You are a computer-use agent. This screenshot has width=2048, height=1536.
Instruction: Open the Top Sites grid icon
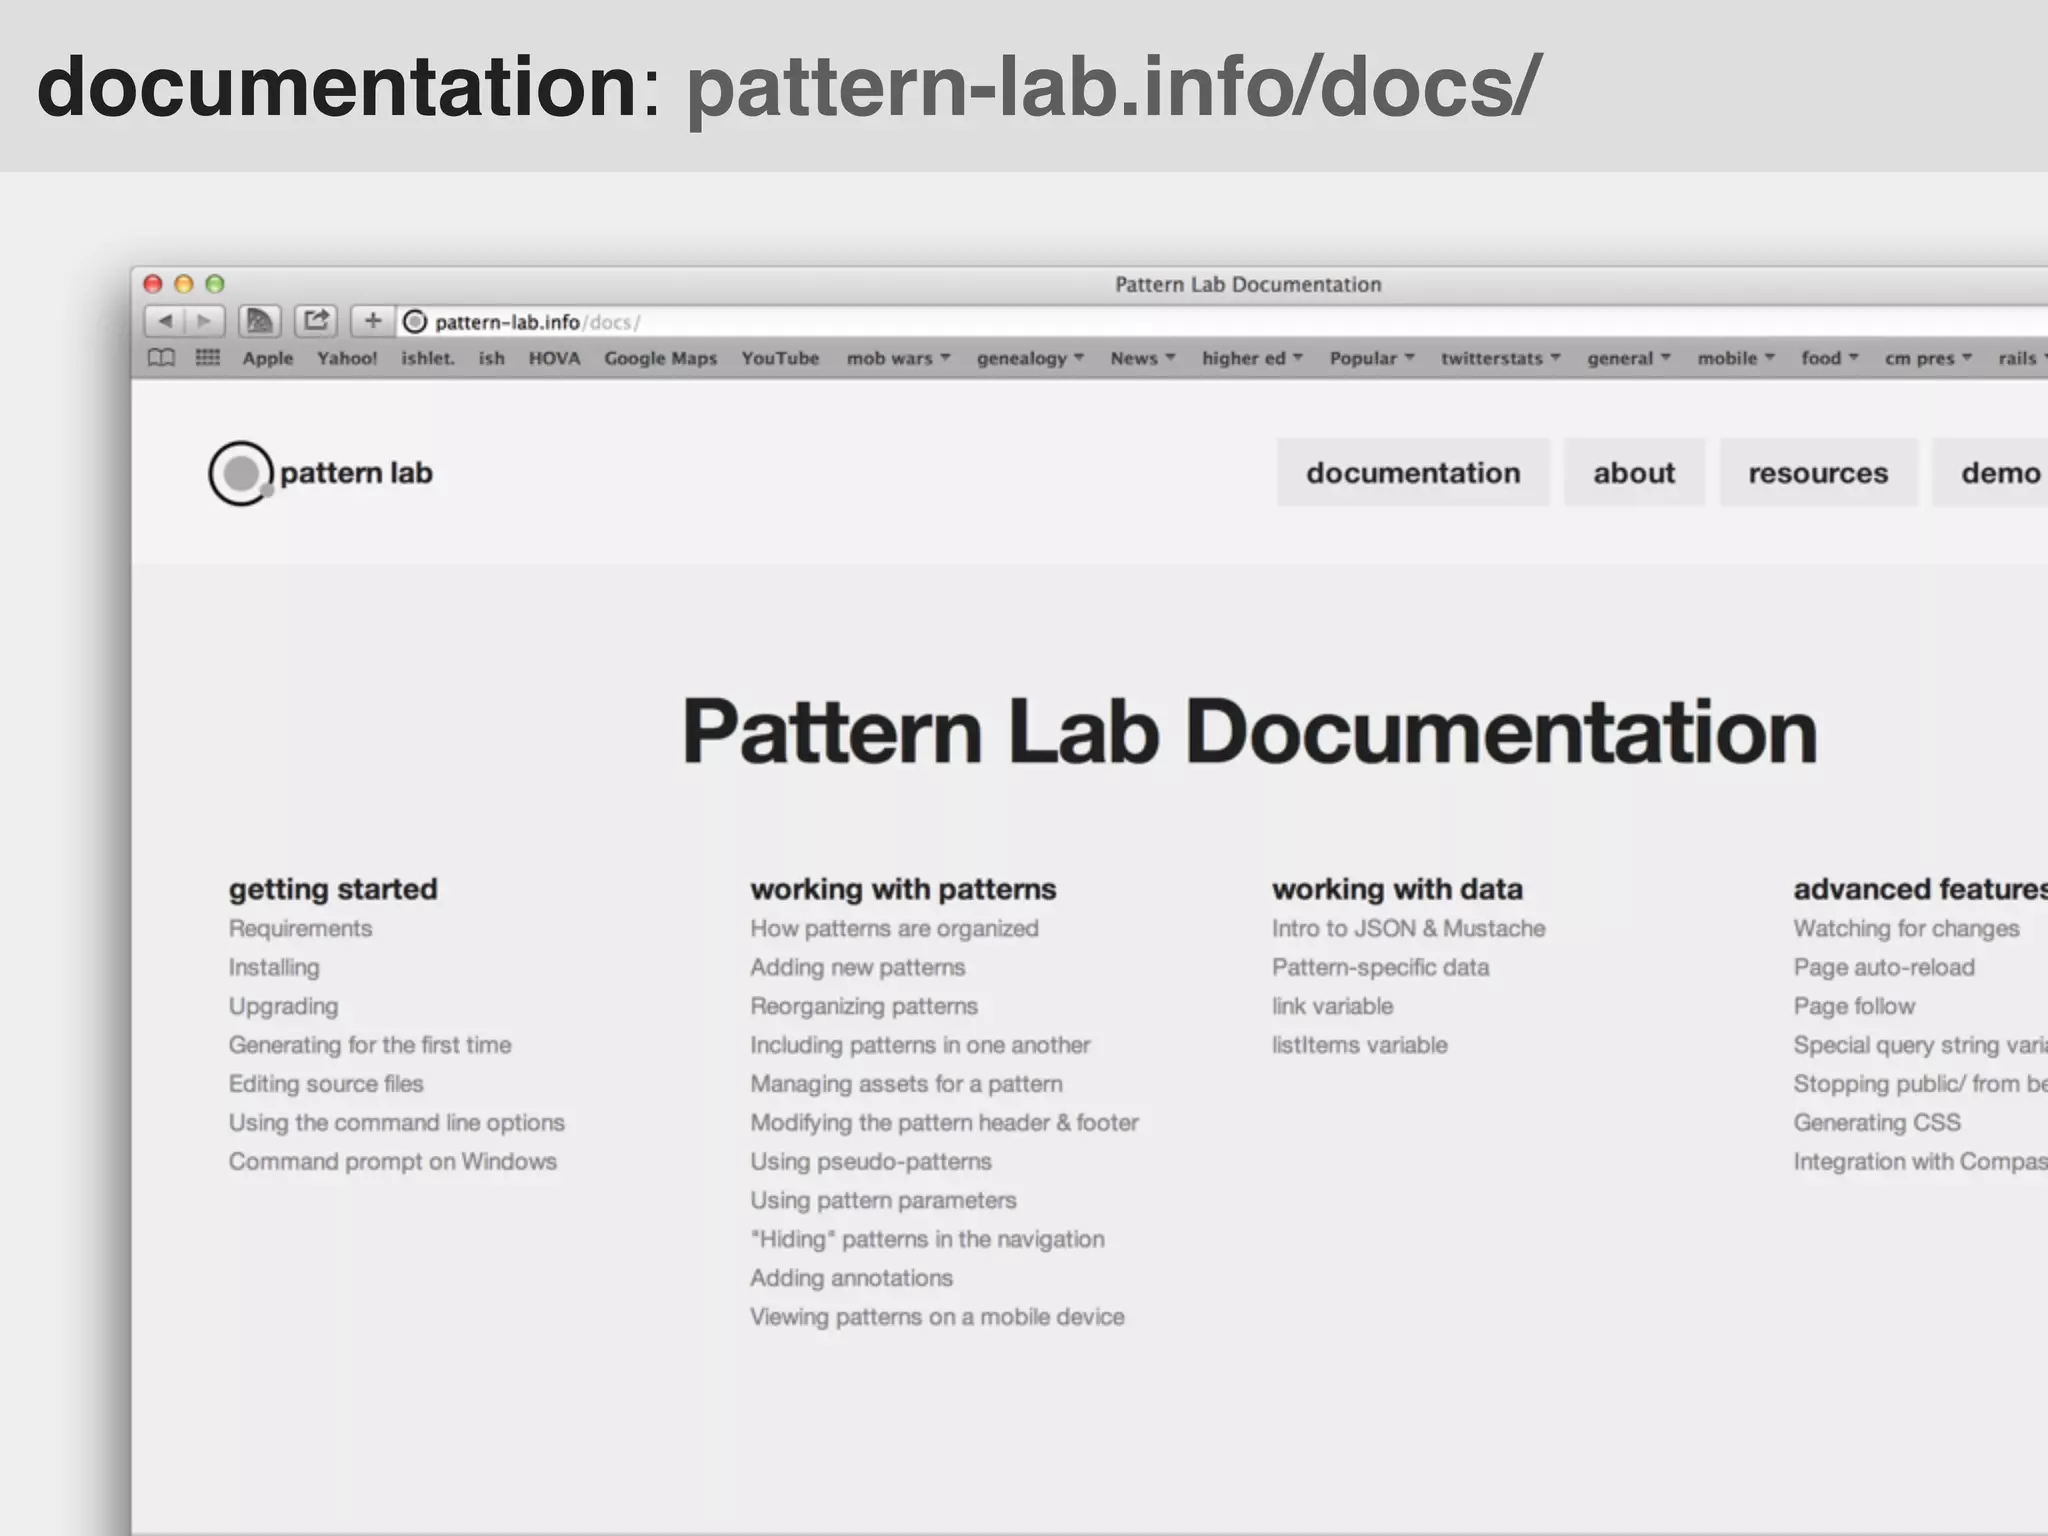click(207, 358)
